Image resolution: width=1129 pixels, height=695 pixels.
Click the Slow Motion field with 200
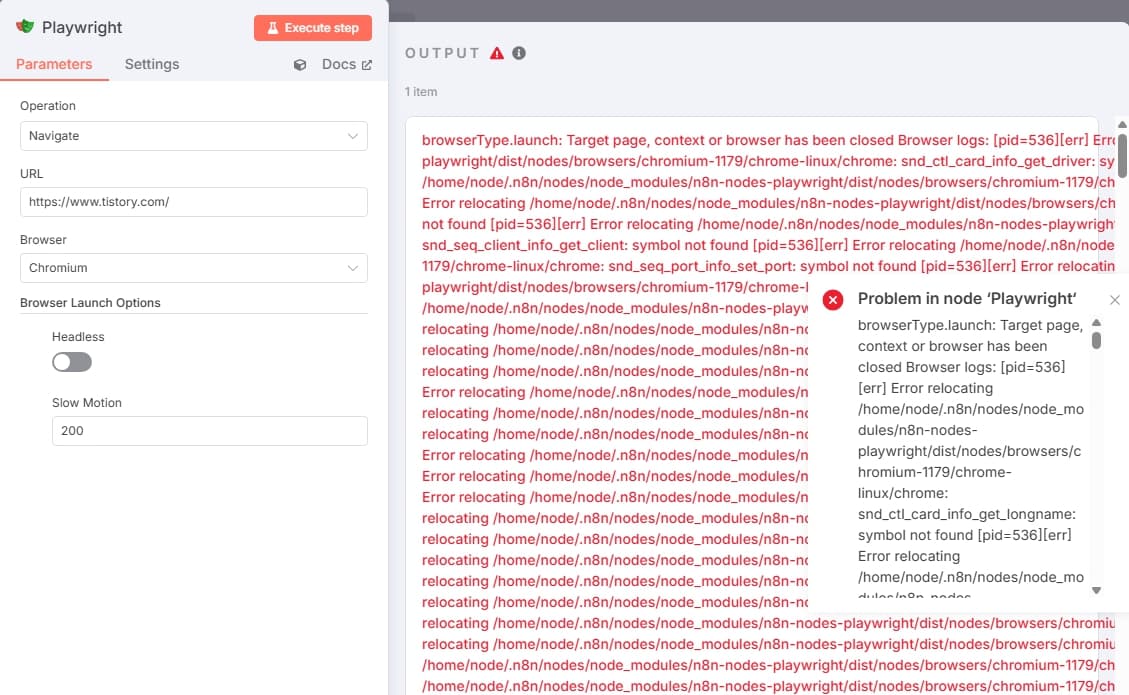pos(210,431)
